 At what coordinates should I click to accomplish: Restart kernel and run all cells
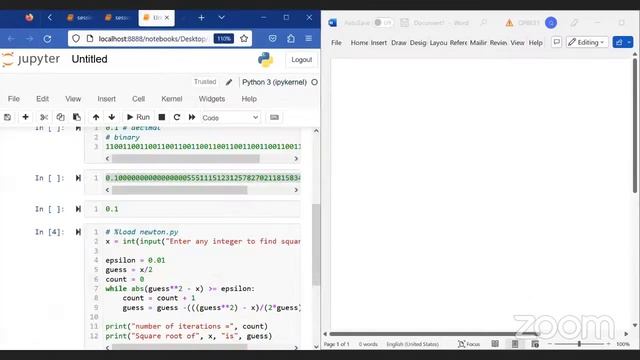tap(192, 118)
